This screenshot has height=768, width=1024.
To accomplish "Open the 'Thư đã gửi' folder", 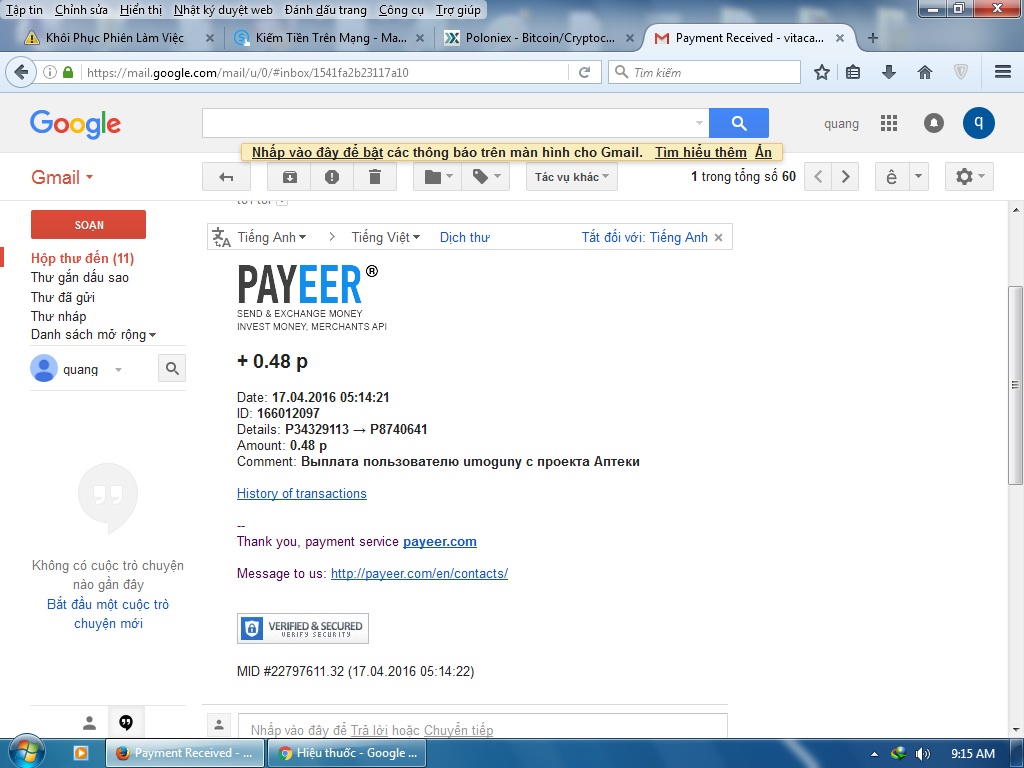I will pyautogui.click(x=63, y=297).
